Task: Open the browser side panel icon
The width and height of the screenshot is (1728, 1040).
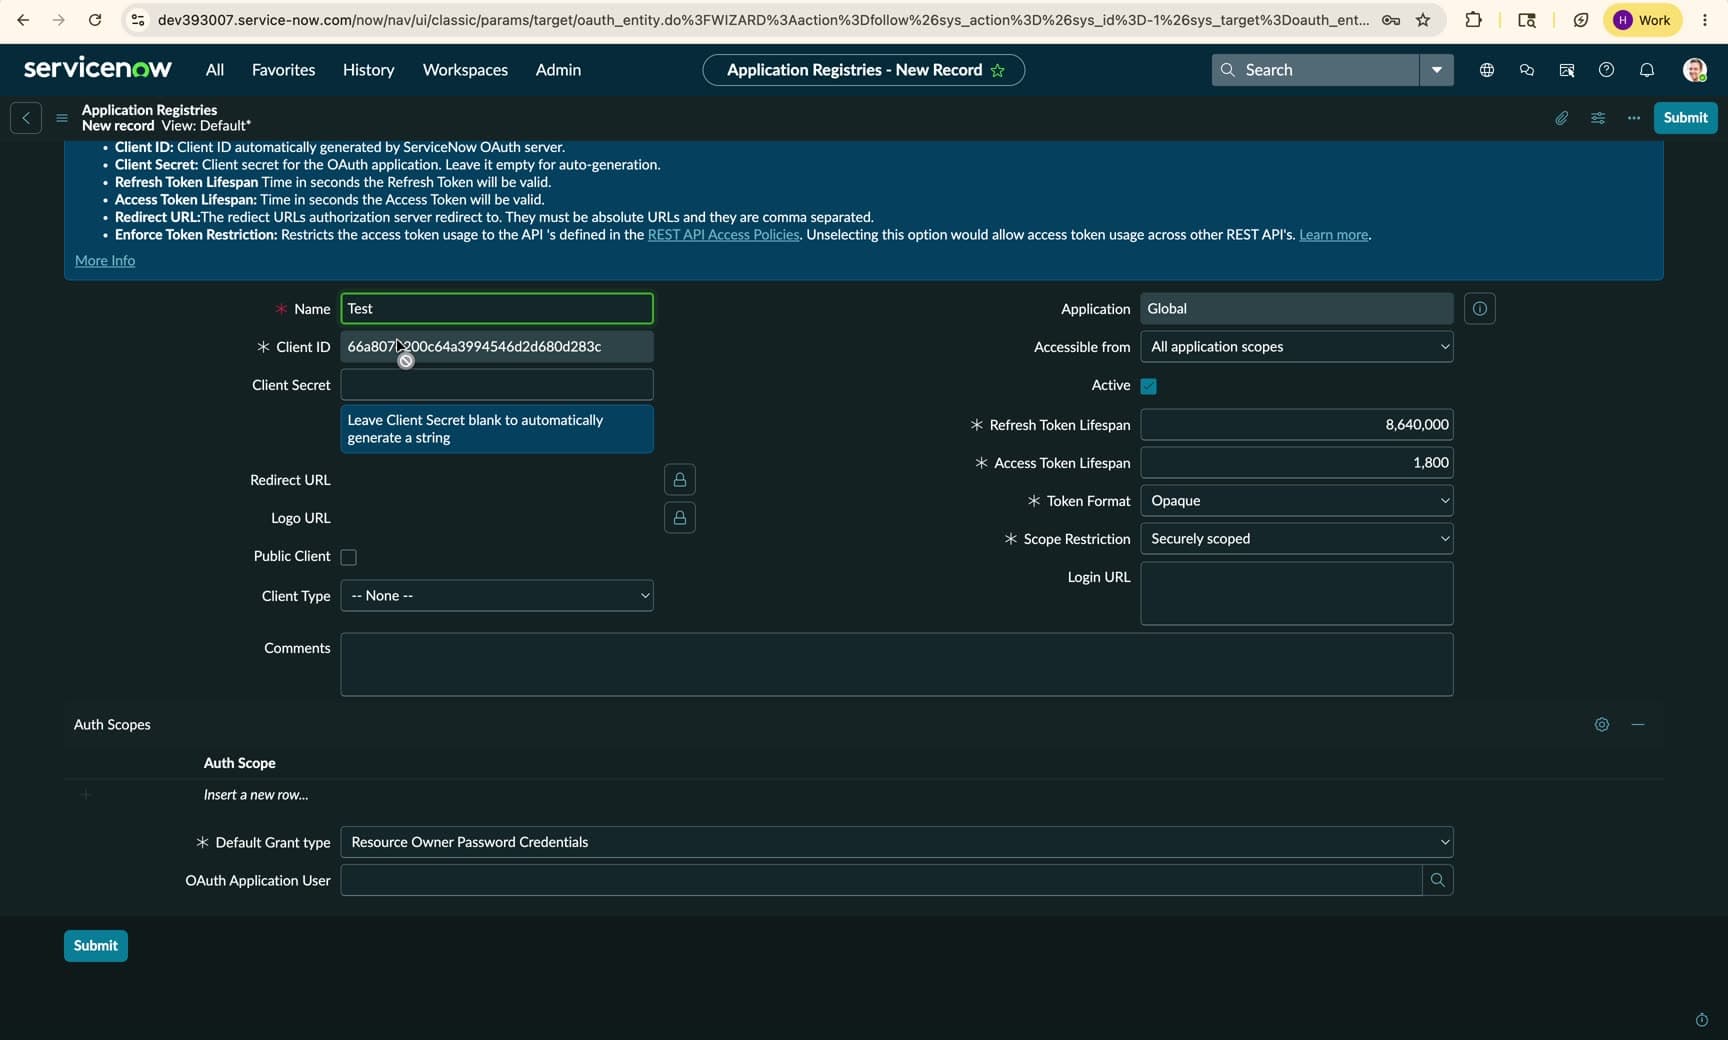Action: pyautogui.click(x=1526, y=20)
